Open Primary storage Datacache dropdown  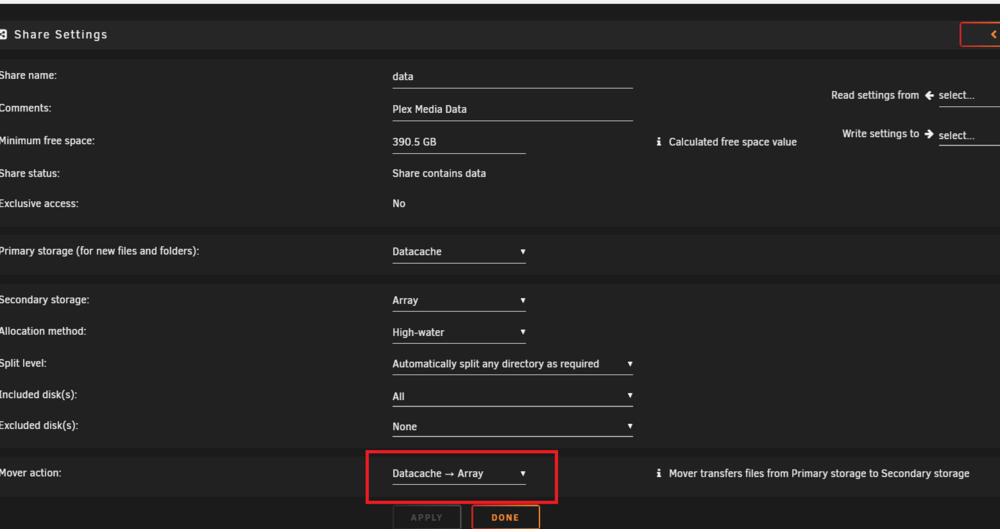459,252
